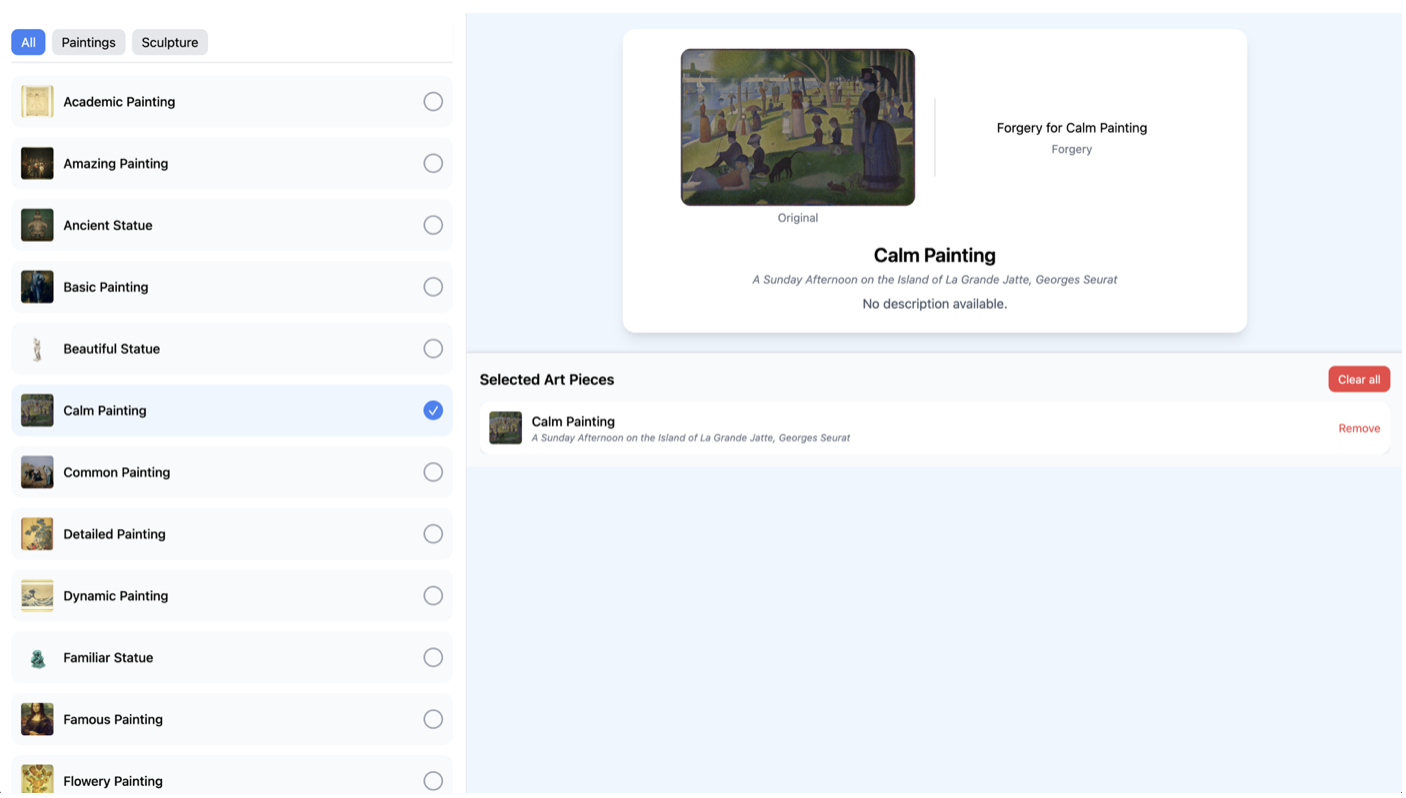Remove Calm Painting from selected pieces
Viewport: 1406px width, 798px height.
pyautogui.click(x=1359, y=427)
